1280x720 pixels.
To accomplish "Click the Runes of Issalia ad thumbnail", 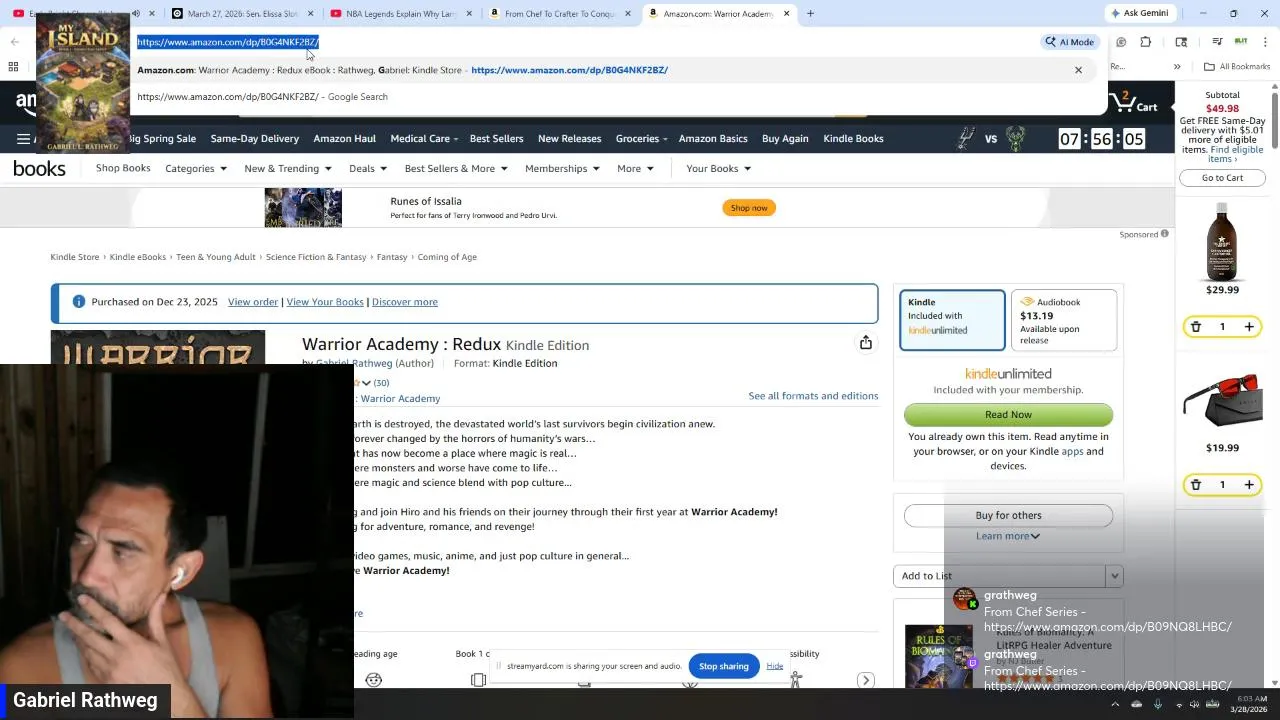I will coord(303,208).
